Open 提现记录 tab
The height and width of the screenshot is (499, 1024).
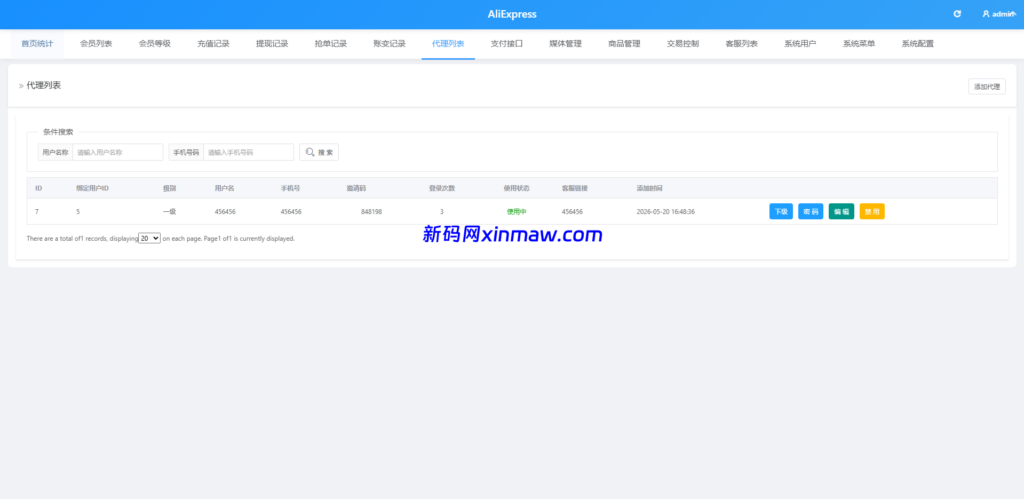272,44
